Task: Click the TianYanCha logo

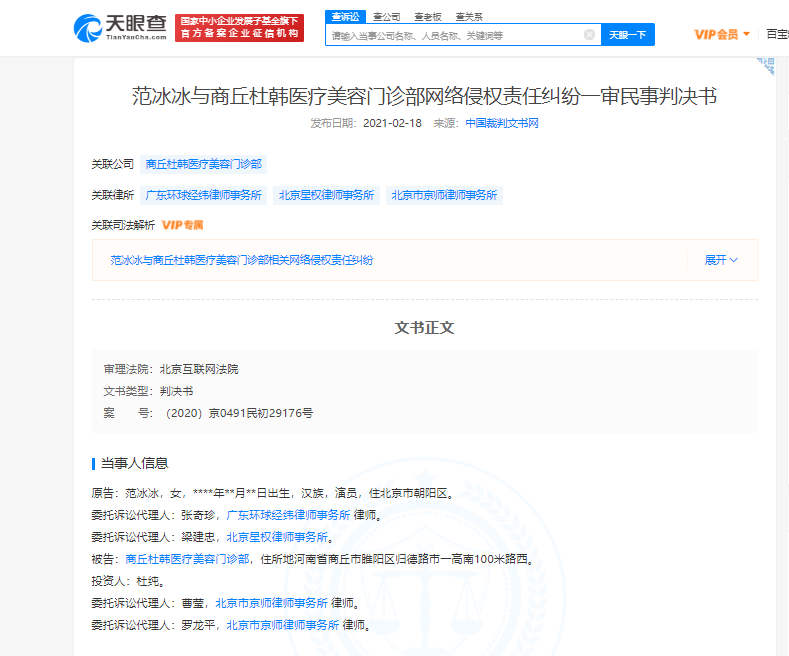Action: coord(120,27)
